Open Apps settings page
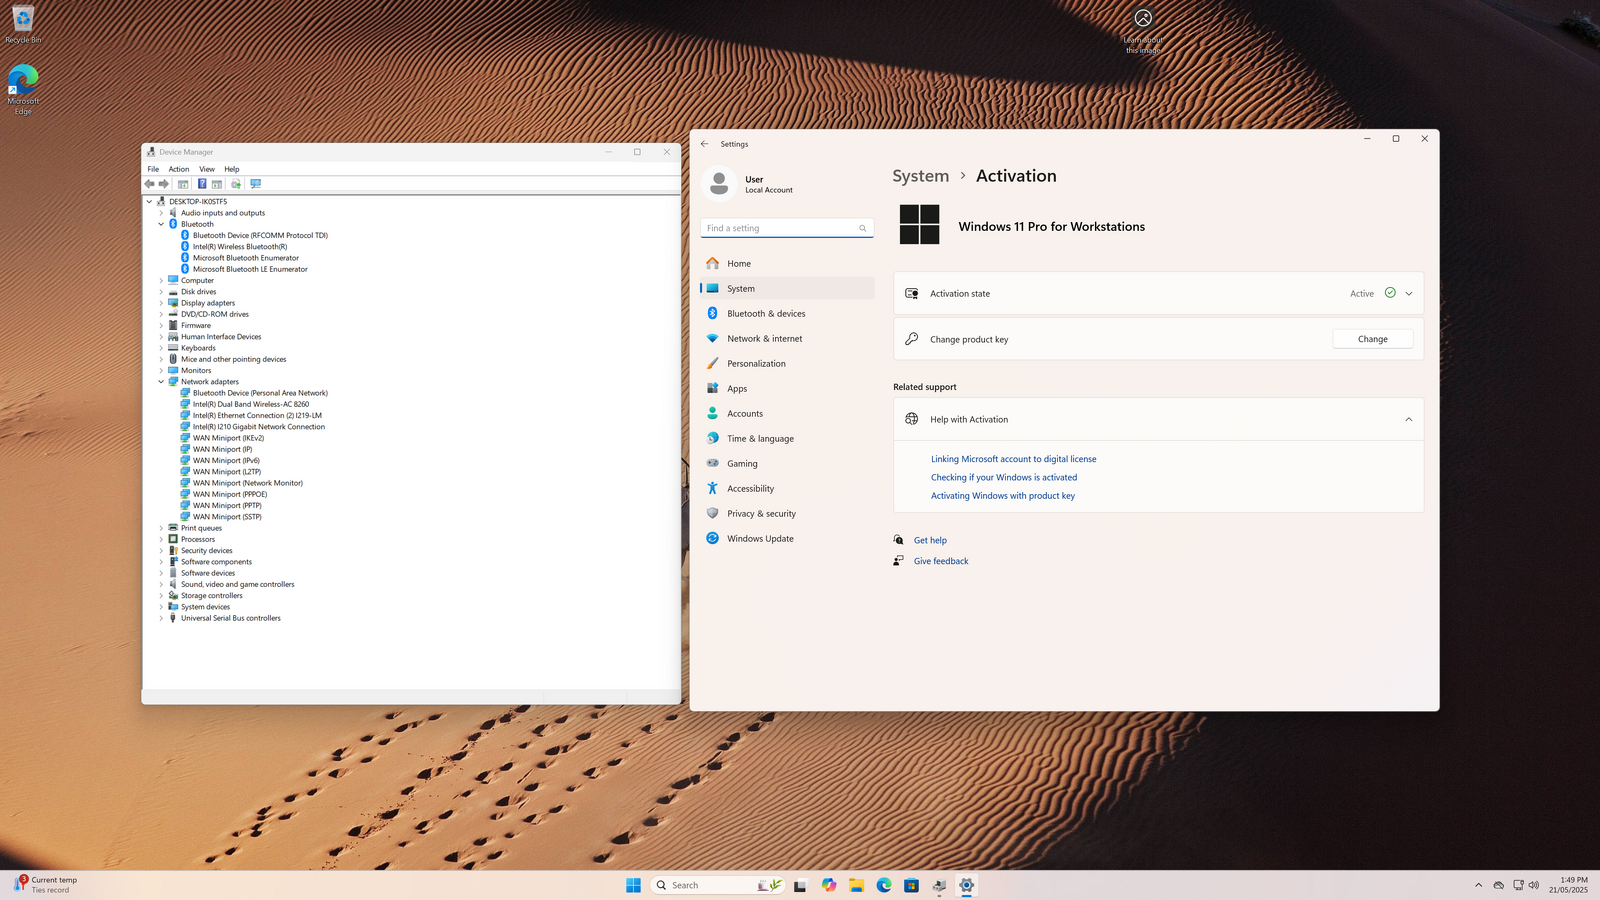This screenshot has height=900, width=1600. tap(787, 389)
